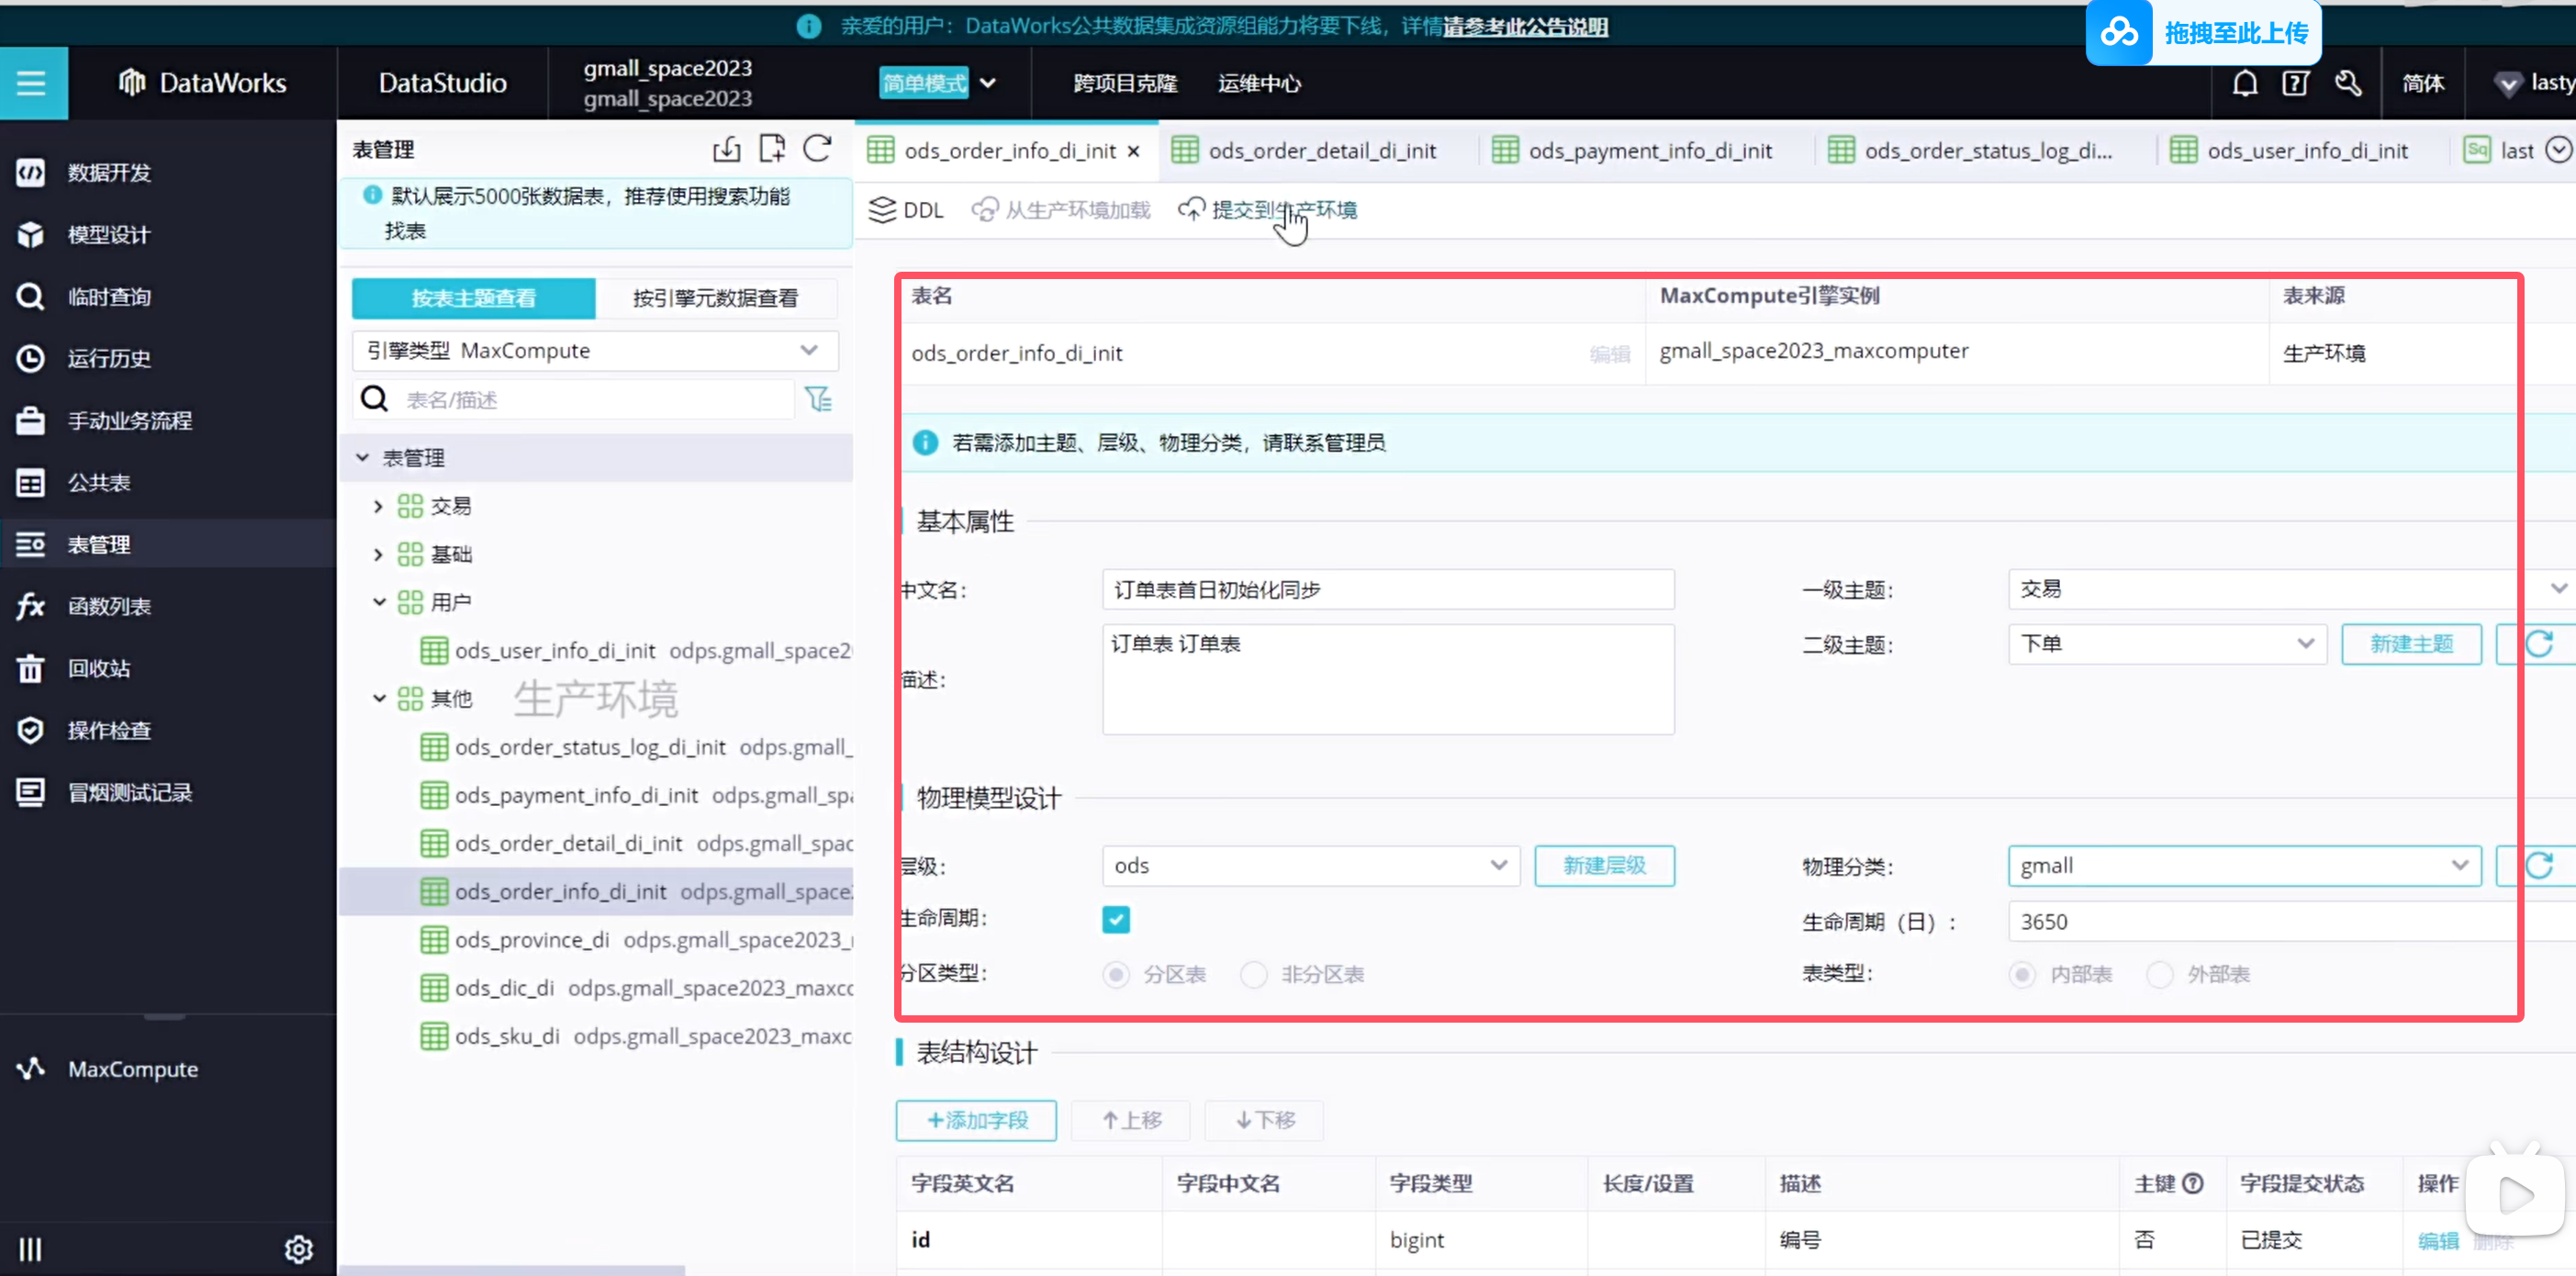Expand the 交易 folder in table tree
Image resolution: width=2576 pixels, height=1276 pixels.
point(378,506)
